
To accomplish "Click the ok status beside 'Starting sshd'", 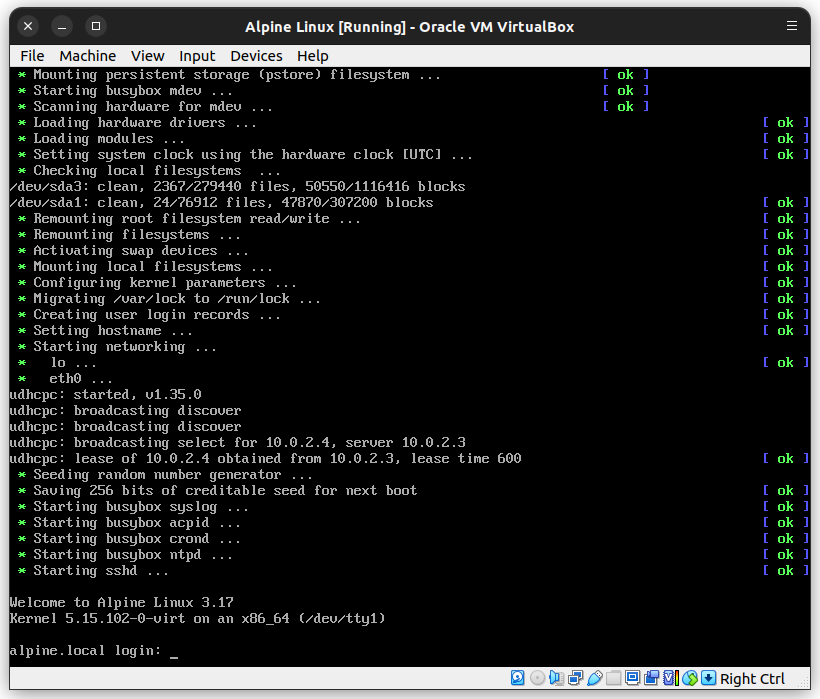I will (785, 570).
